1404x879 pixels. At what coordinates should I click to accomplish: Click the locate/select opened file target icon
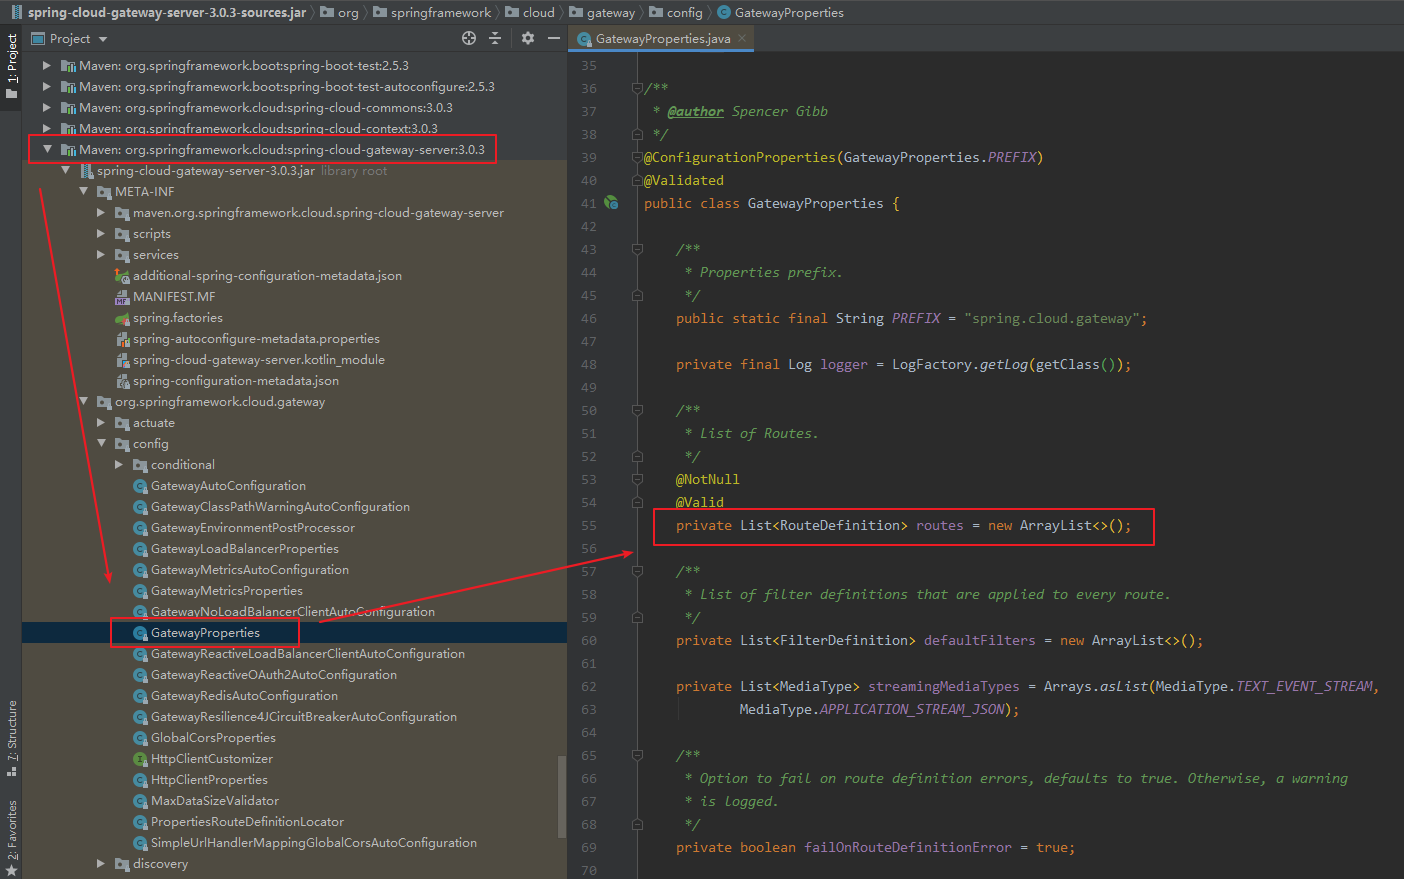click(469, 38)
